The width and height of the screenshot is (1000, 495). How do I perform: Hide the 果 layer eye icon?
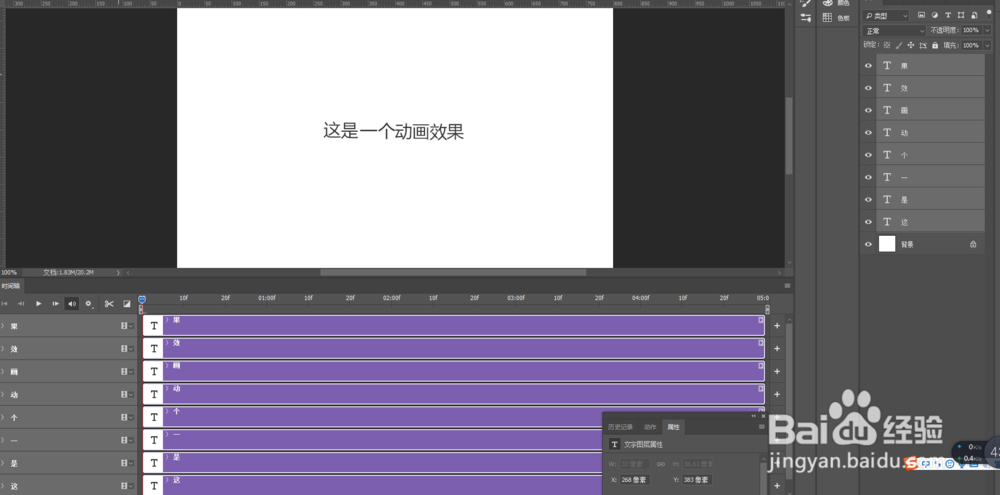point(867,66)
